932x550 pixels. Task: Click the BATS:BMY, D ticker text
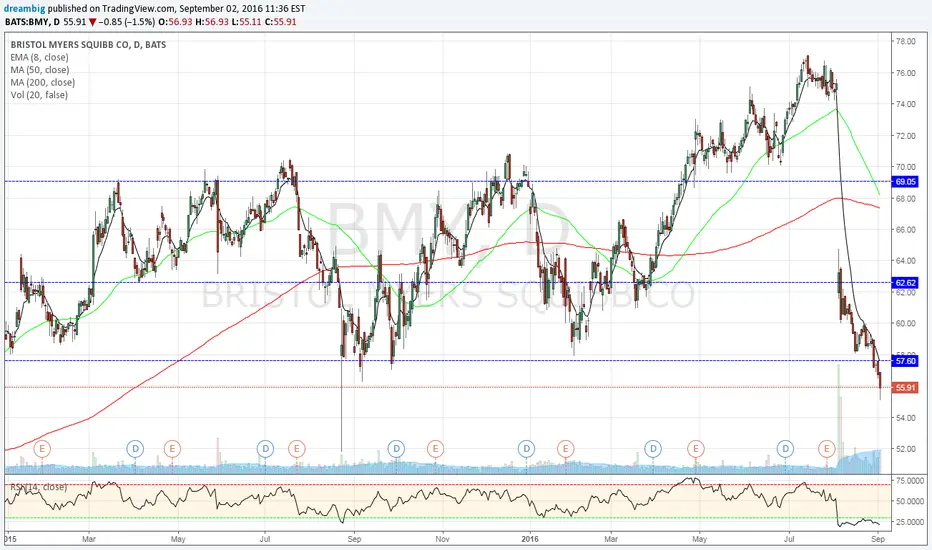32,22
